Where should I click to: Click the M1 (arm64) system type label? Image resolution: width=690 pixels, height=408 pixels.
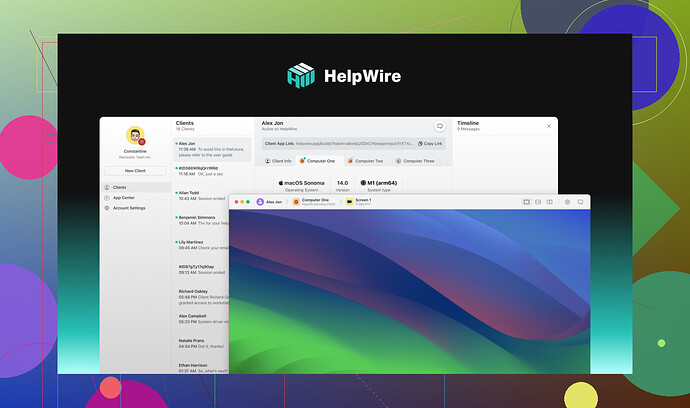click(x=378, y=183)
